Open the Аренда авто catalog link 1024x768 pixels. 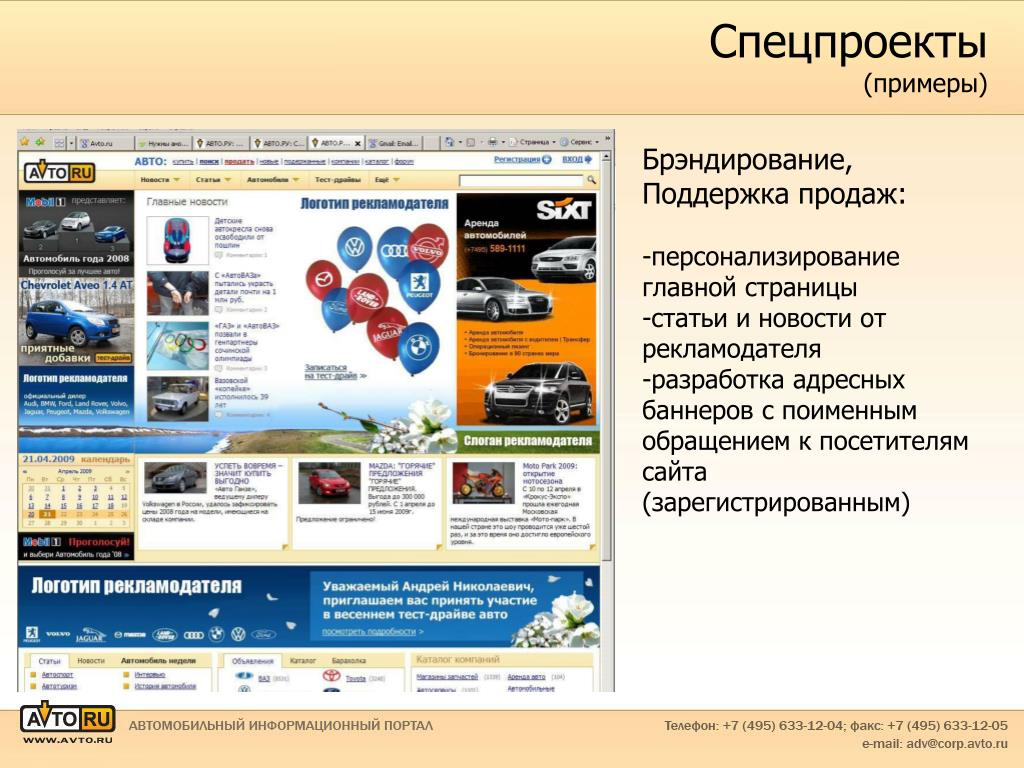(526, 677)
